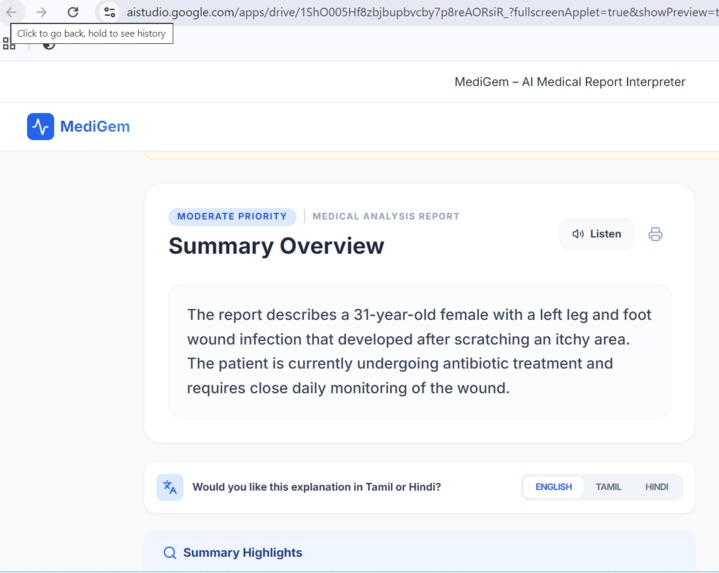Click the Moderate Priority badge
The height and width of the screenshot is (573, 719).
[232, 216]
